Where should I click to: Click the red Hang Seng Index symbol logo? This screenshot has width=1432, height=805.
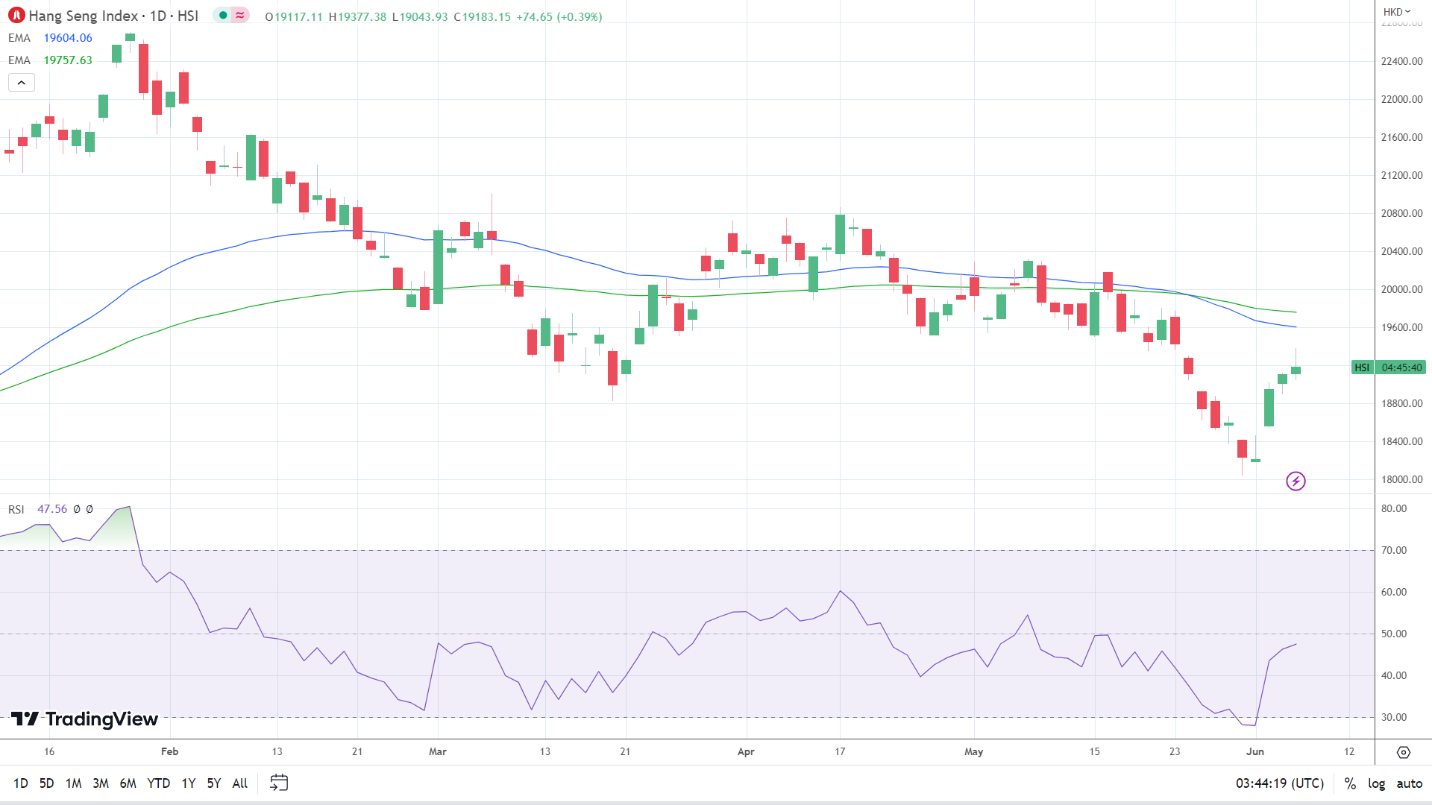tap(16, 16)
